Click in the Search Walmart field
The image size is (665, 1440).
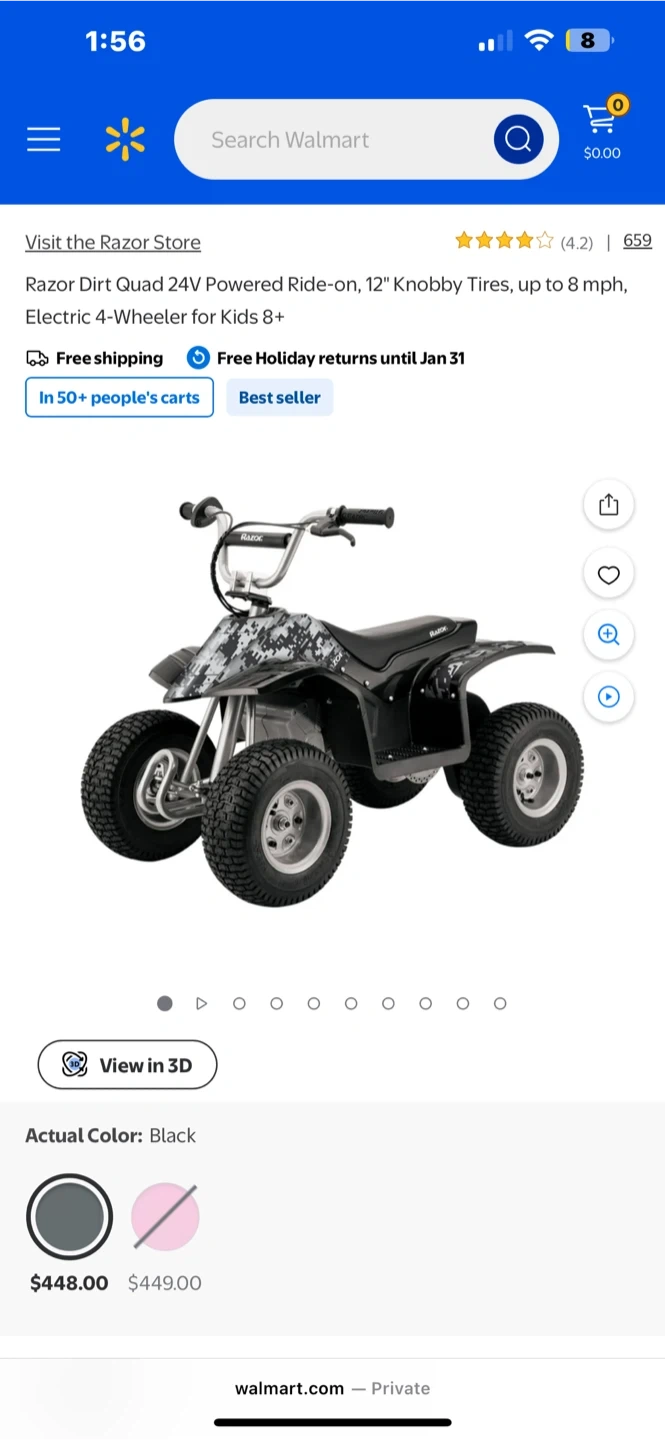pos(340,139)
